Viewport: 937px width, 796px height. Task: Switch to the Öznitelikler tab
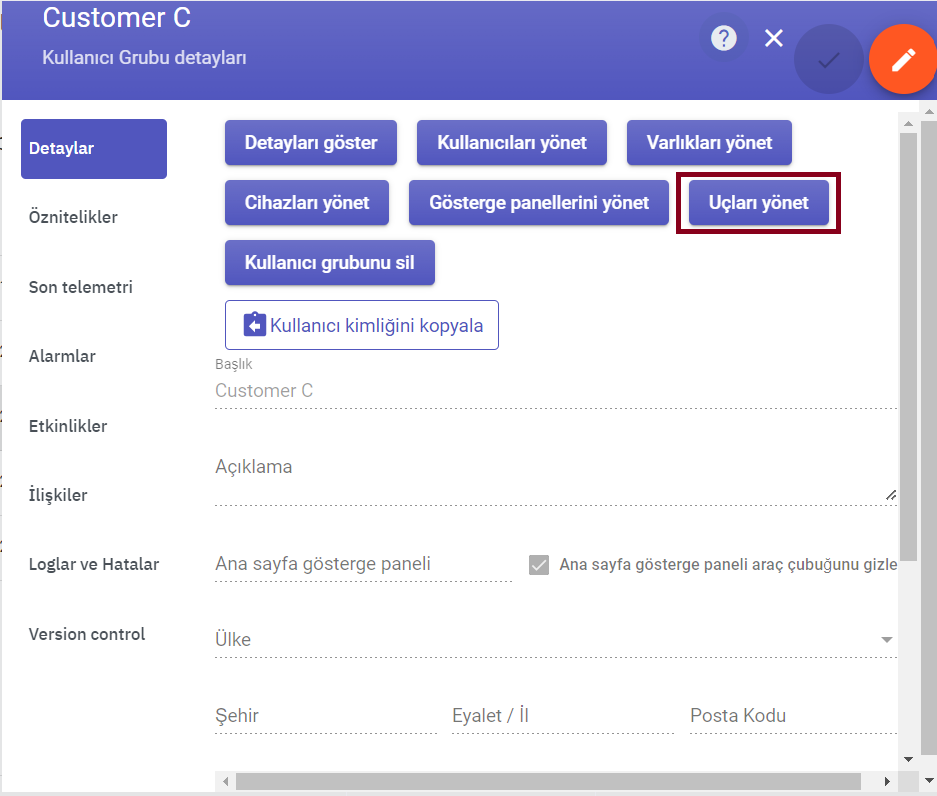(x=74, y=217)
